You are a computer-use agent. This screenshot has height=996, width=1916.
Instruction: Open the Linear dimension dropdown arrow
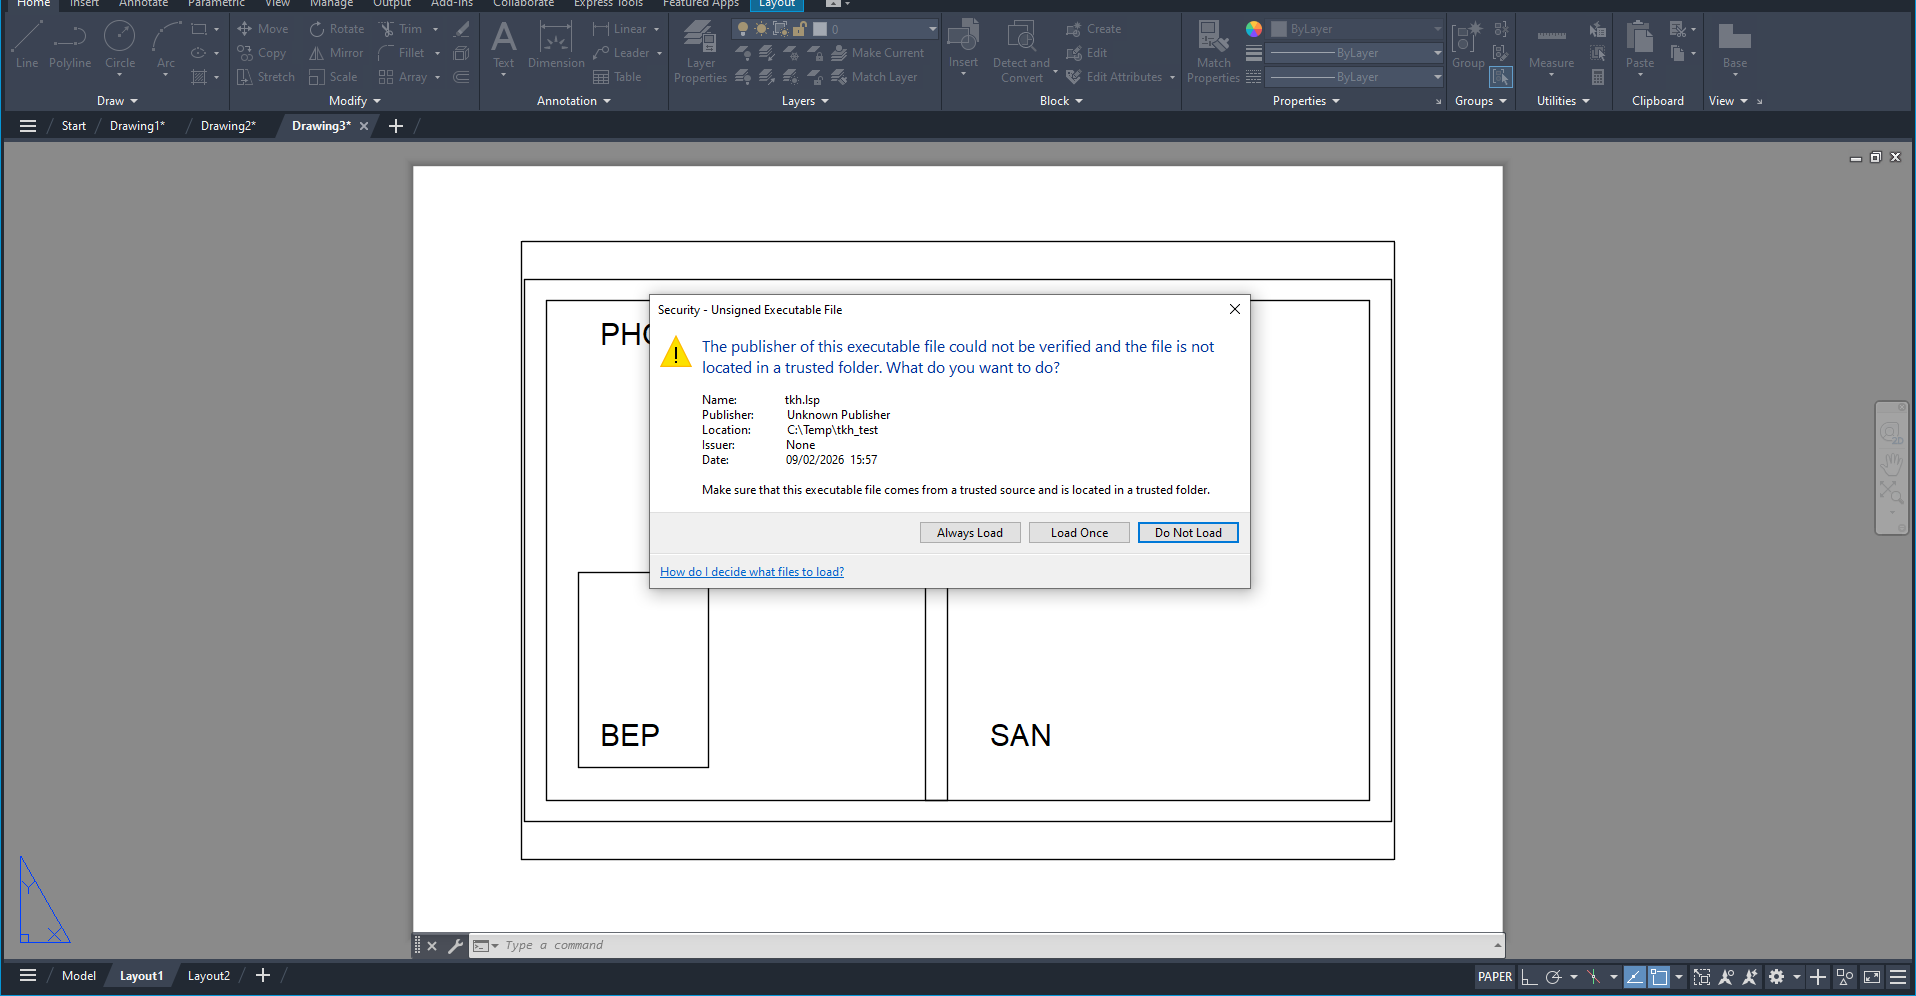click(x=657, y=29)
